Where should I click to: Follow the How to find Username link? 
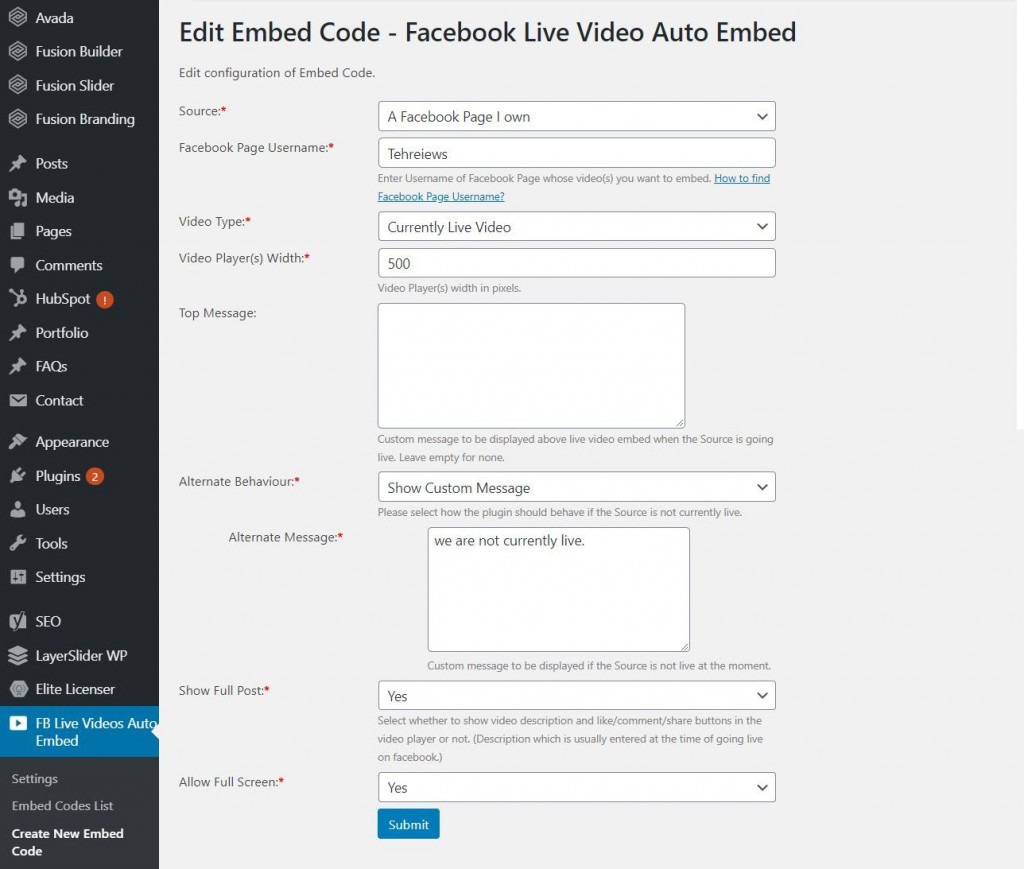[742, 178]
